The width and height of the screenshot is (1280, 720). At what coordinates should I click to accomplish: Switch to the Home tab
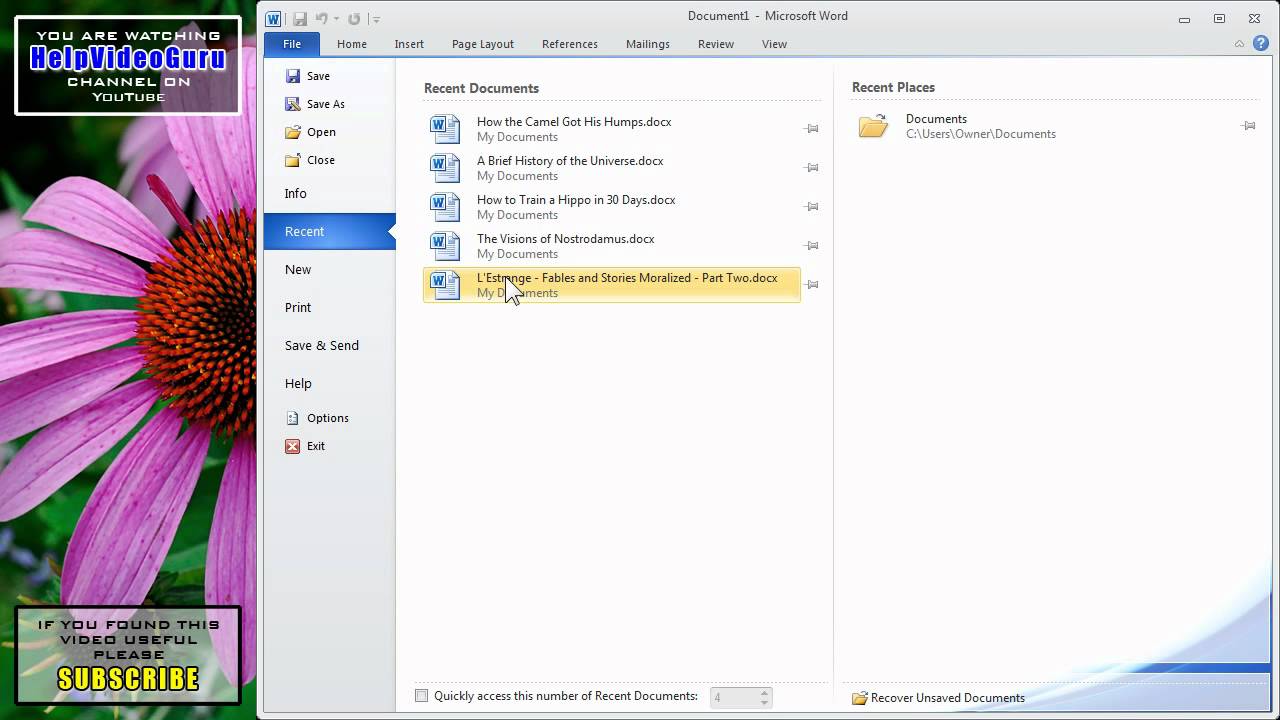[352, 44]
